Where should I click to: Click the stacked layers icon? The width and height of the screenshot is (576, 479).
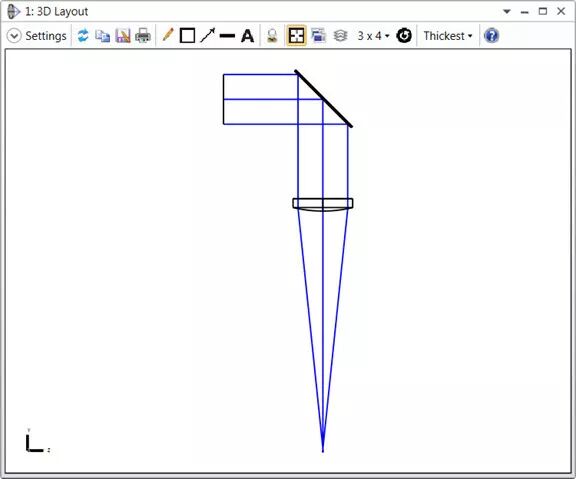[x=340, y=36]
